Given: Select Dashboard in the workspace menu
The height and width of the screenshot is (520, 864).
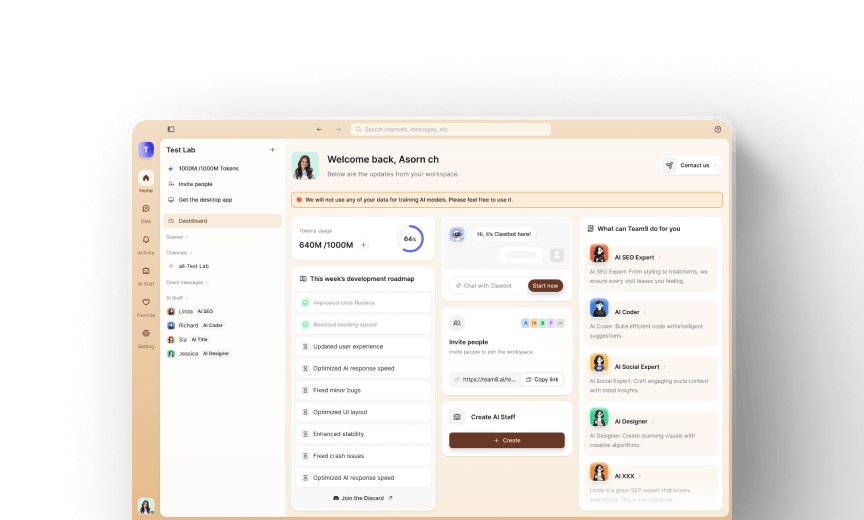Looking at the screenshot, I should point(193,220).
